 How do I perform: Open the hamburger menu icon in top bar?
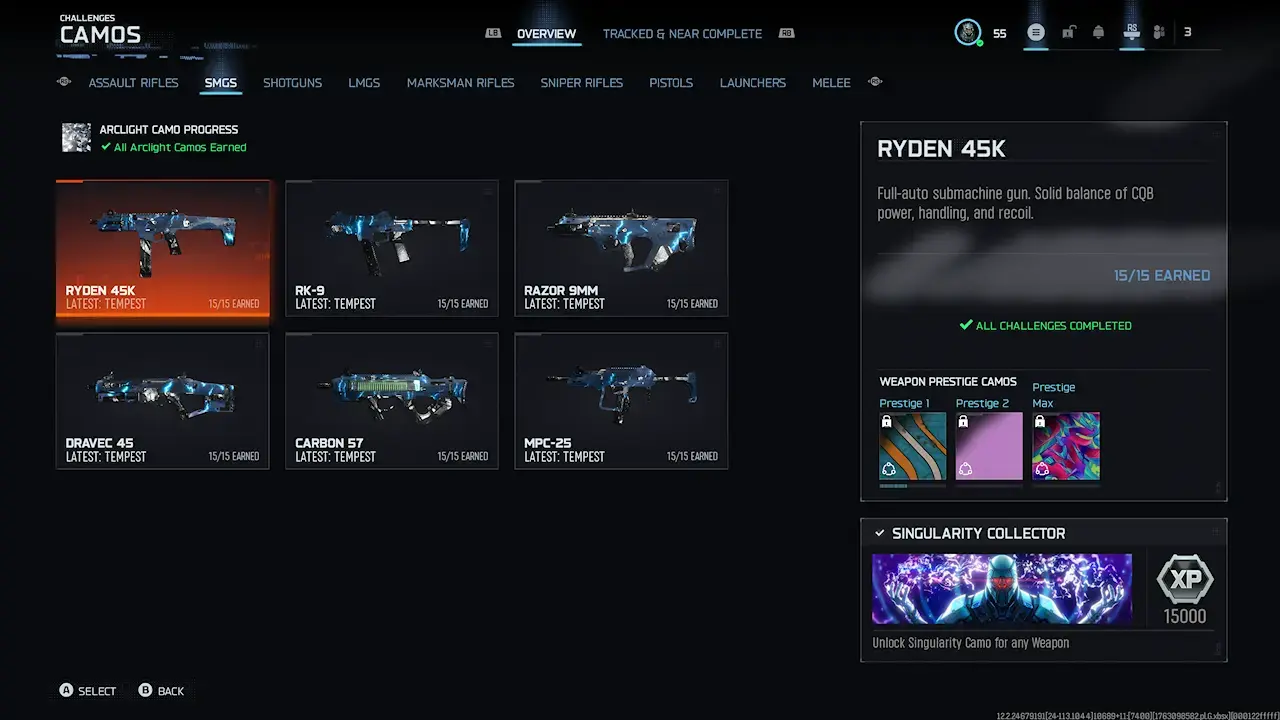point(1036,32)
